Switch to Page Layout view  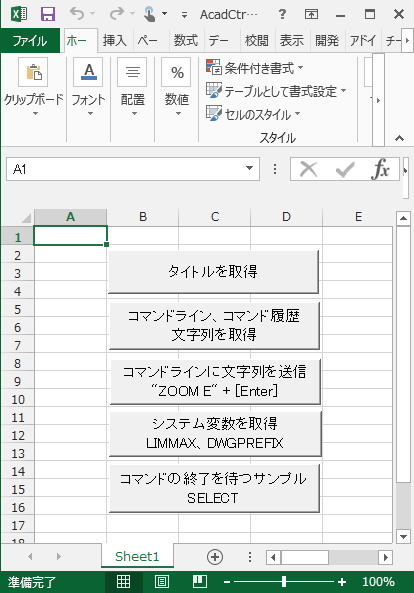click(x=162, y=582)
